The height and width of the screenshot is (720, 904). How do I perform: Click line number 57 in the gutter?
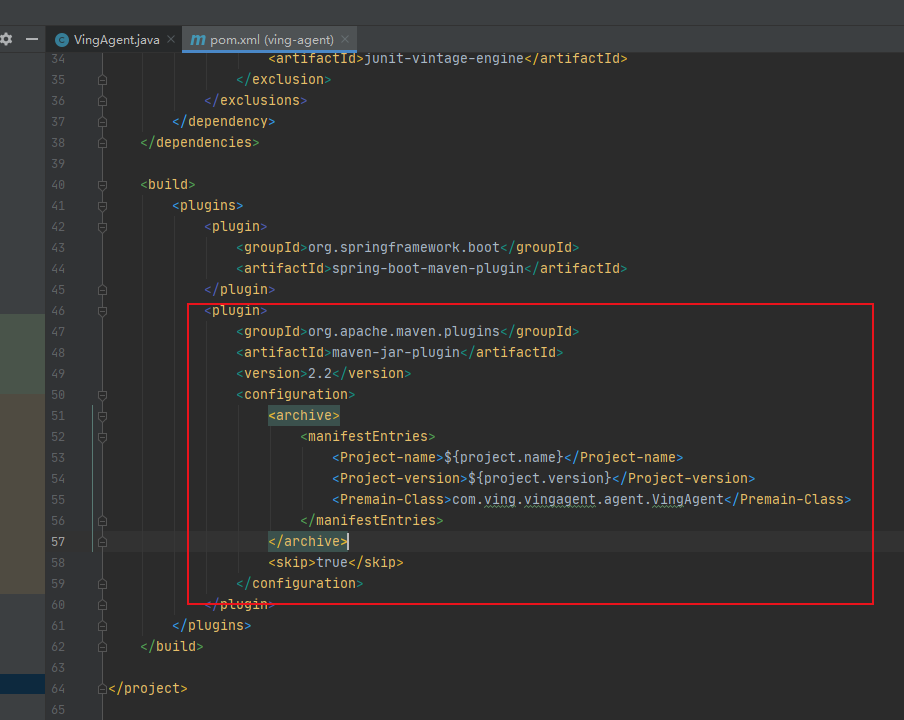click(57, 541)
